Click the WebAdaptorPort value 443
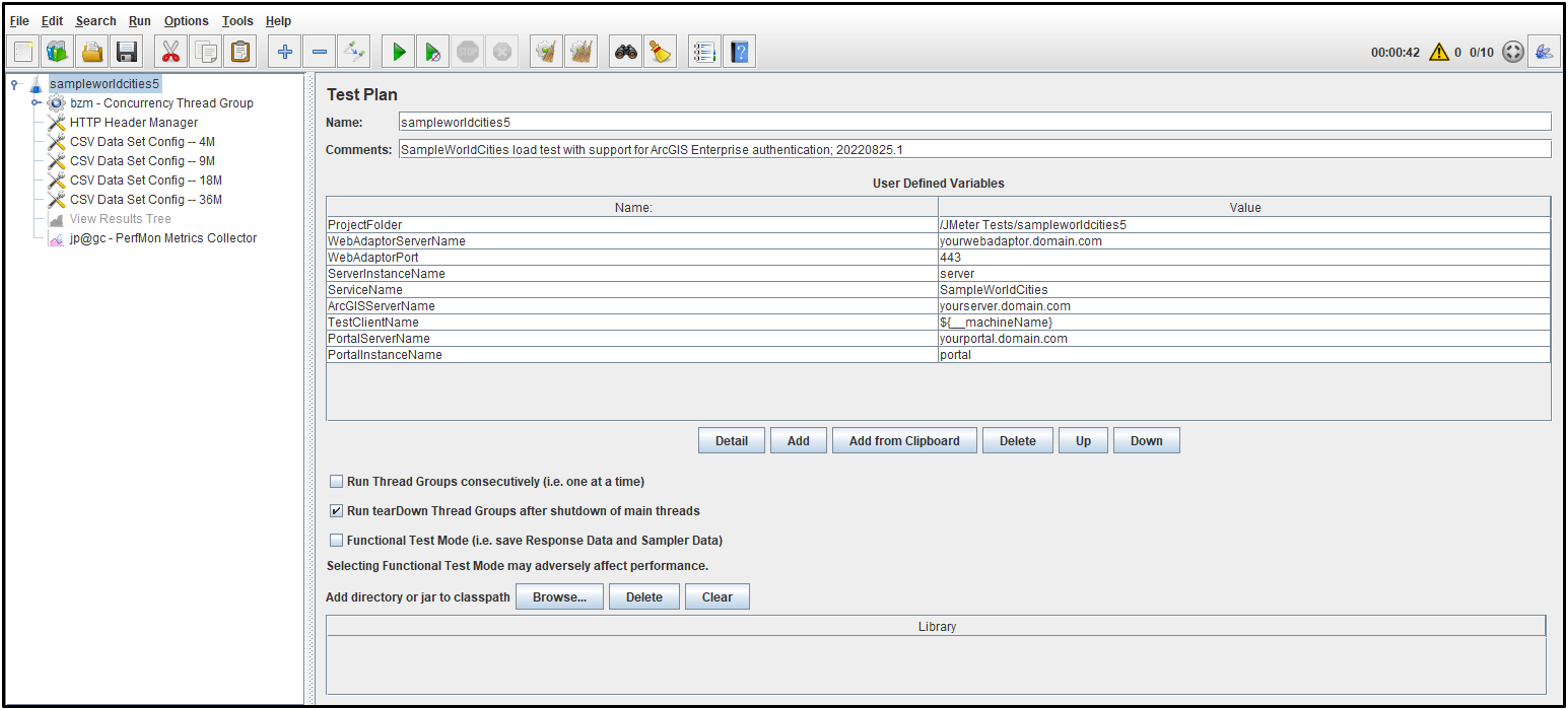The image size is (1568, 710). coord(1244,257)
